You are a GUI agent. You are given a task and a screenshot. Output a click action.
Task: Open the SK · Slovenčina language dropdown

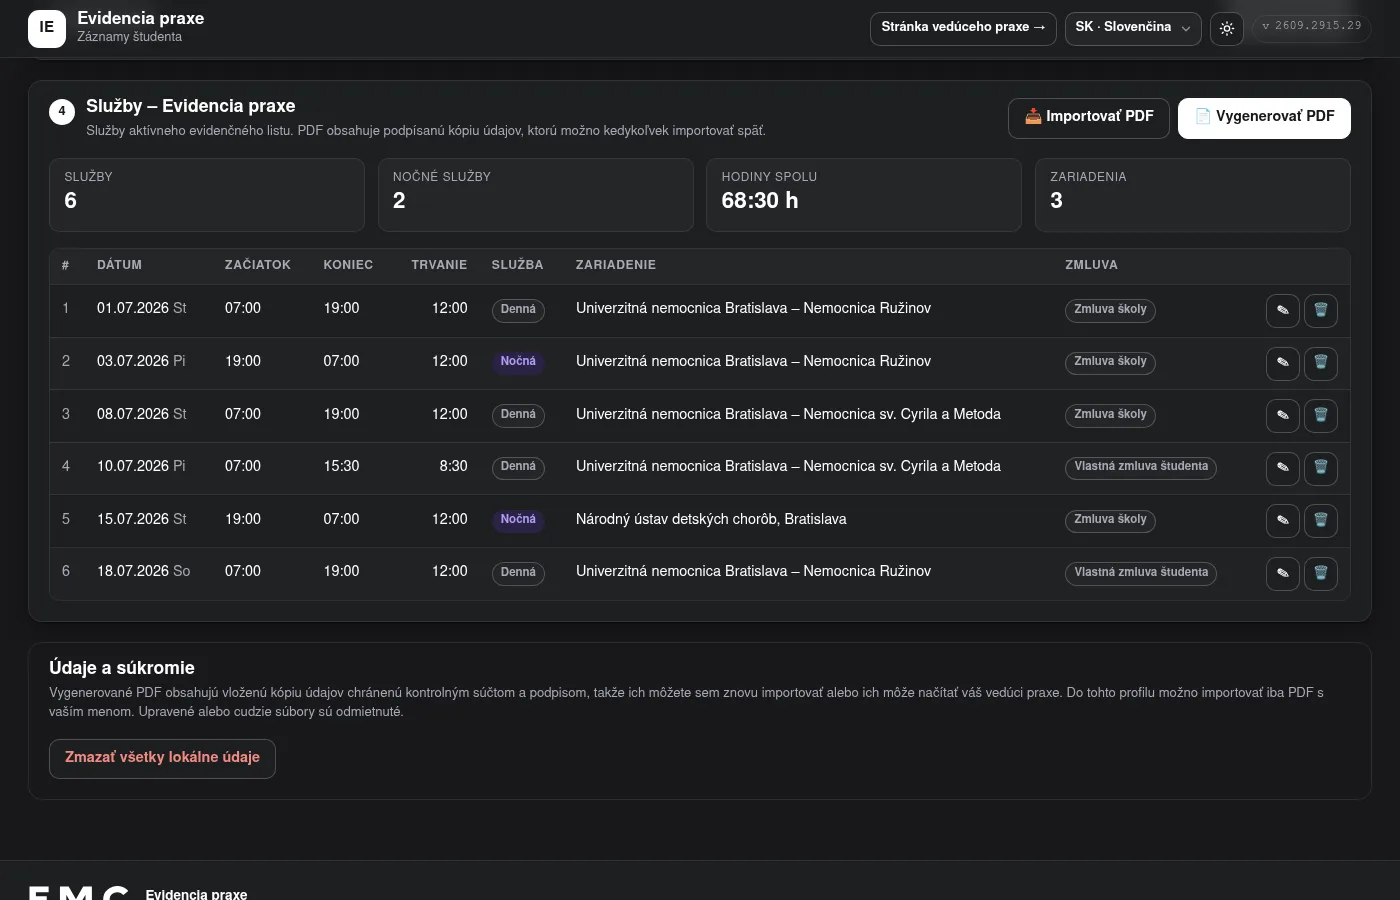pyautogui.click(x=1133, y=28)
